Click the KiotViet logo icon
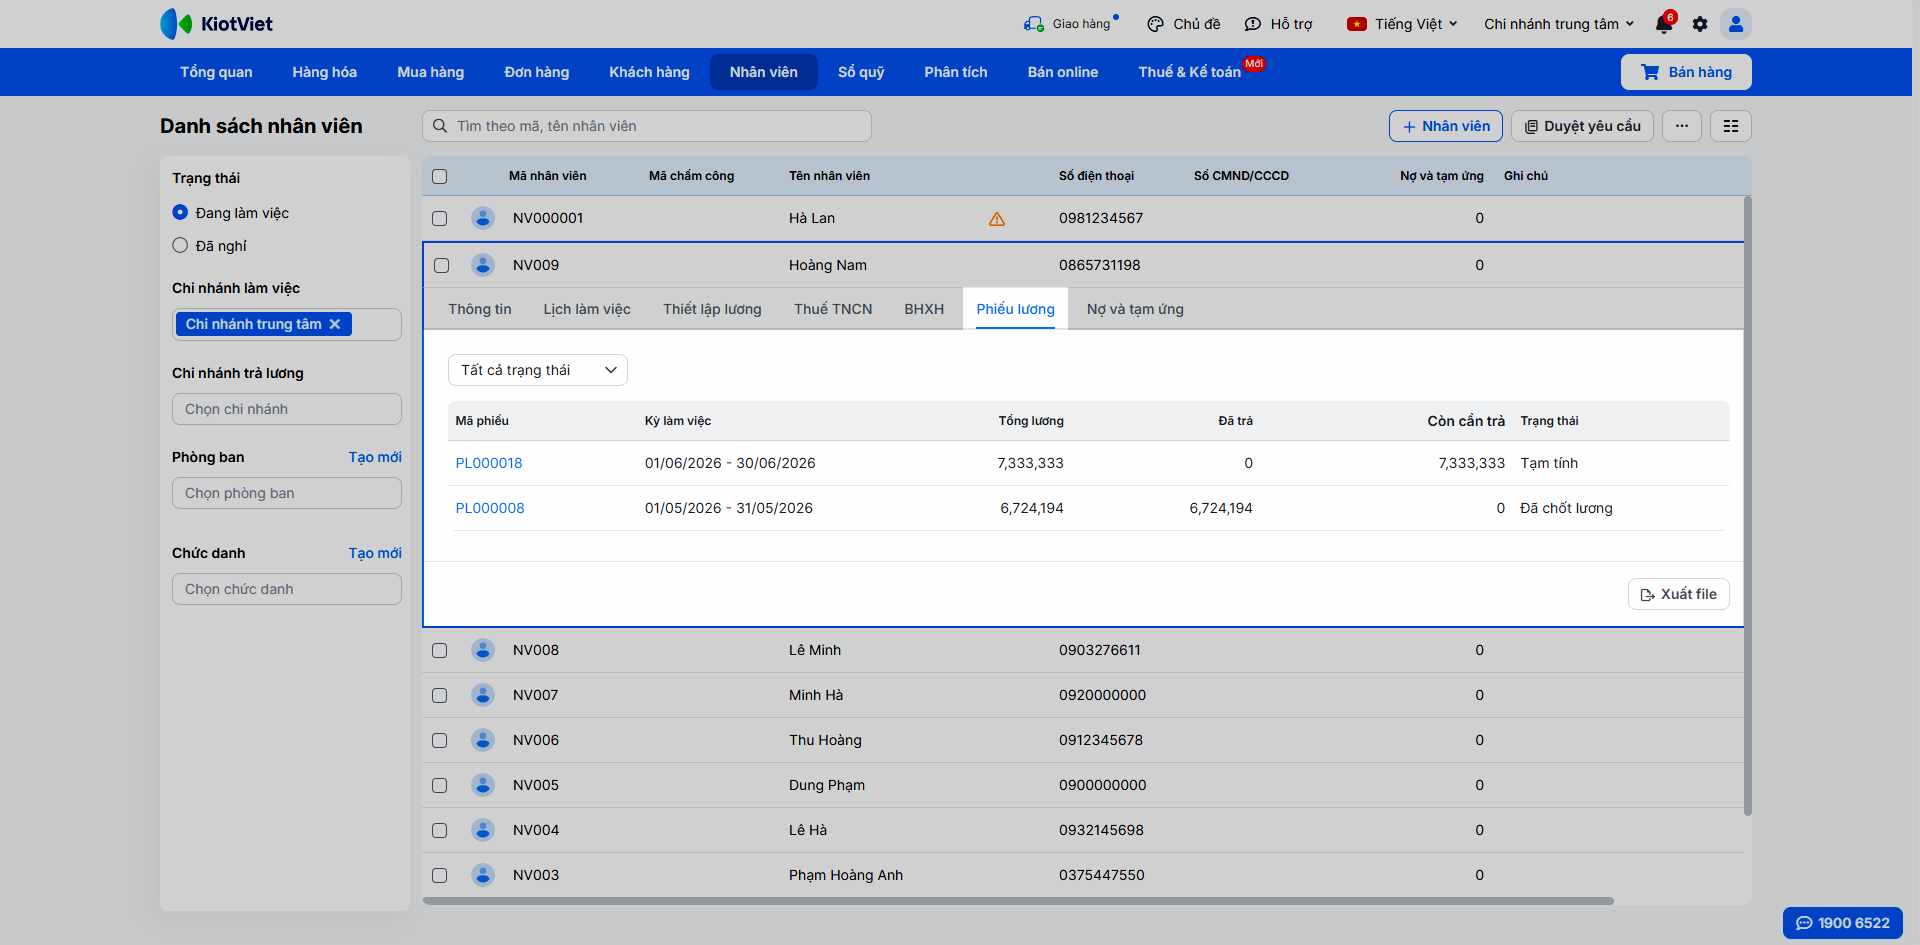Screen dimensions: 1920x945 click(x=176, y=24)
